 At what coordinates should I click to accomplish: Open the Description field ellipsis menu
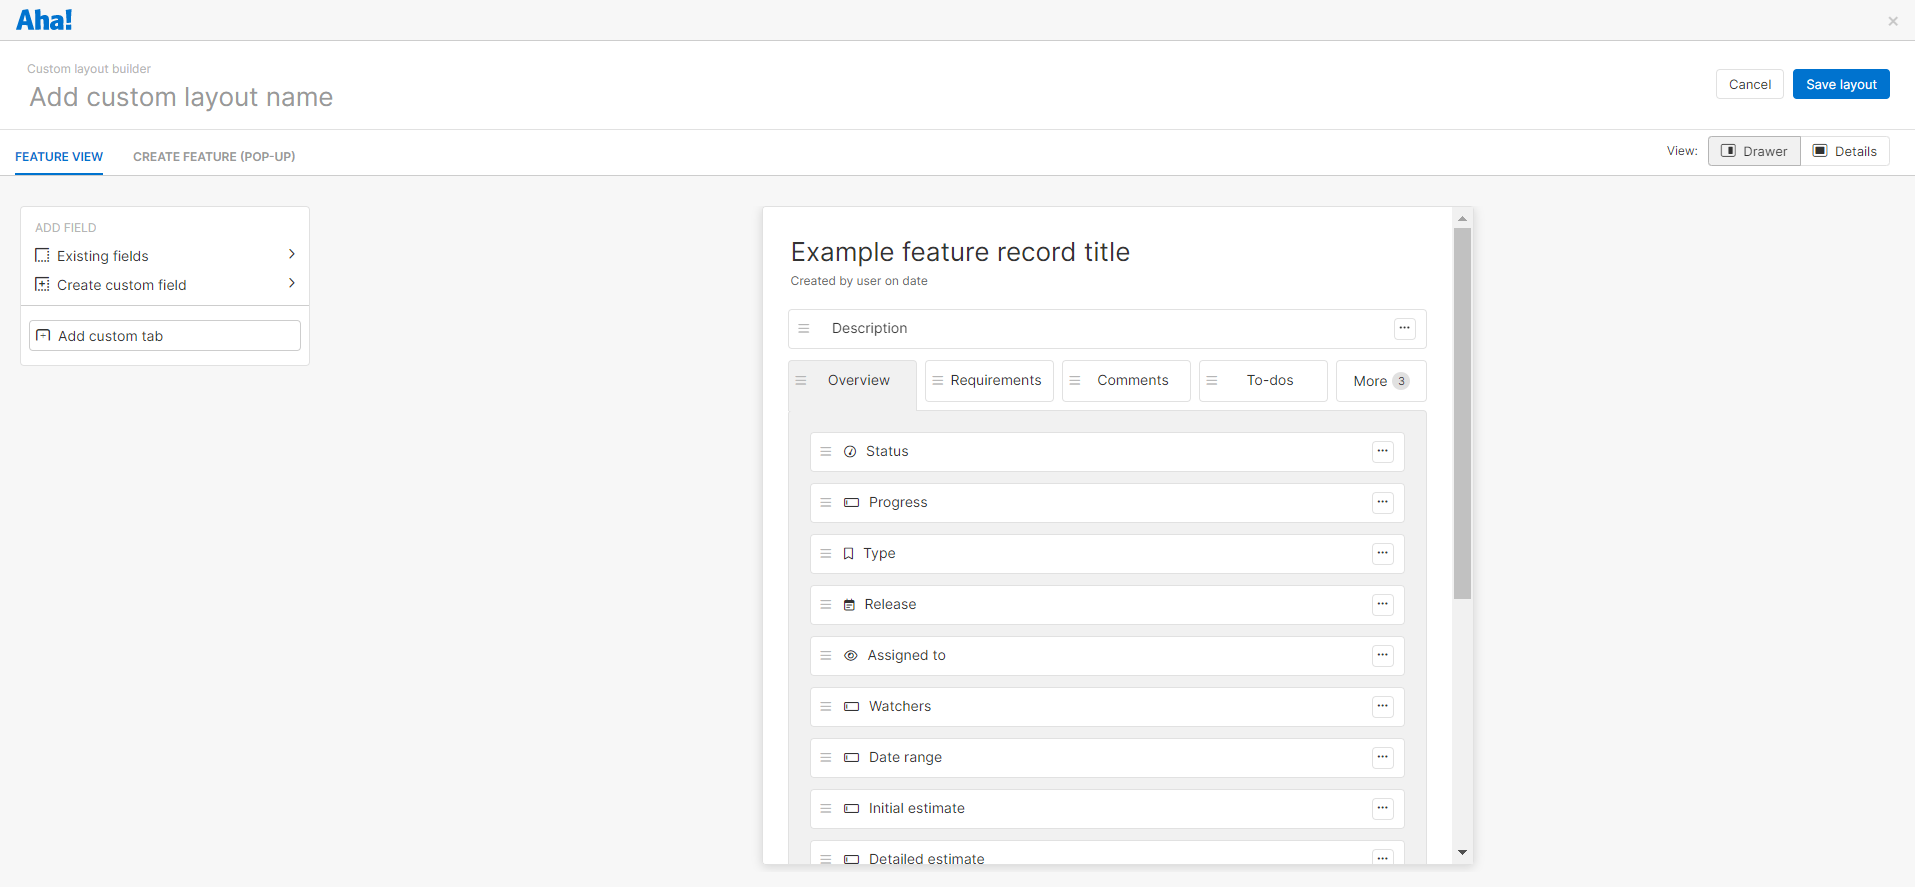(x=1404, y=329)
